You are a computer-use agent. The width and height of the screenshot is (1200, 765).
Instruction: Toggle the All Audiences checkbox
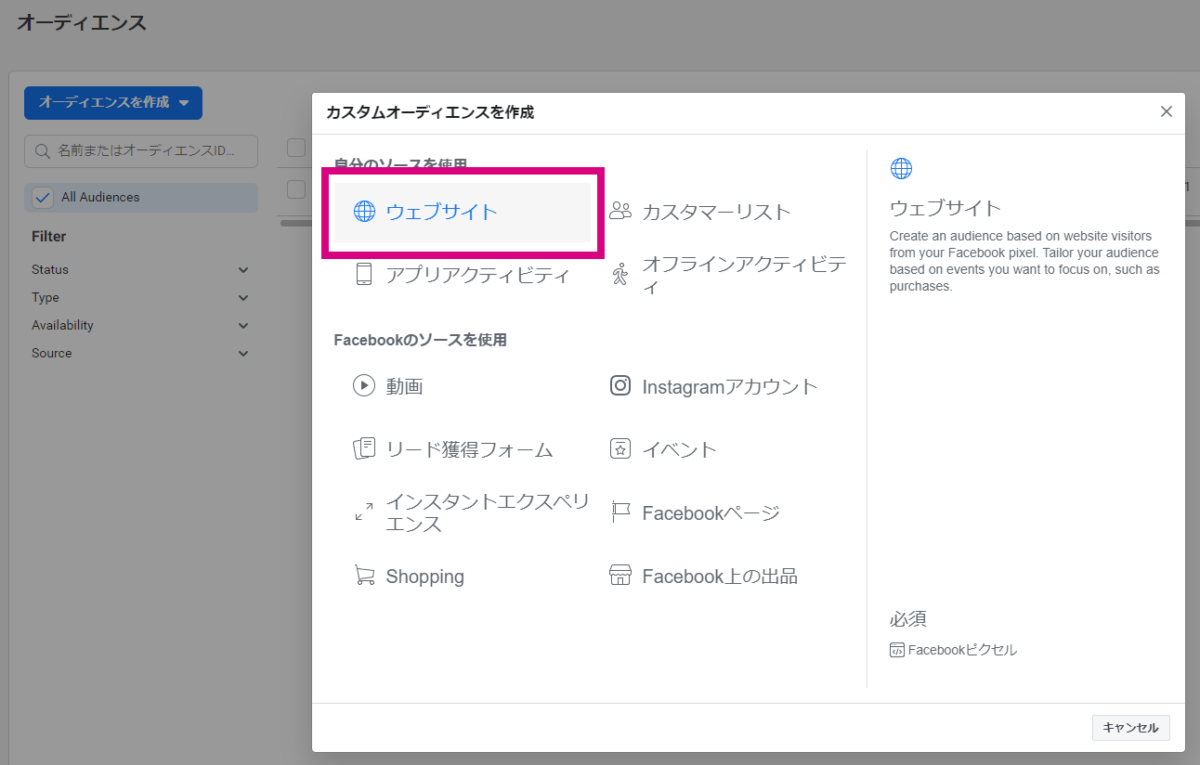[x=42, y=197]
